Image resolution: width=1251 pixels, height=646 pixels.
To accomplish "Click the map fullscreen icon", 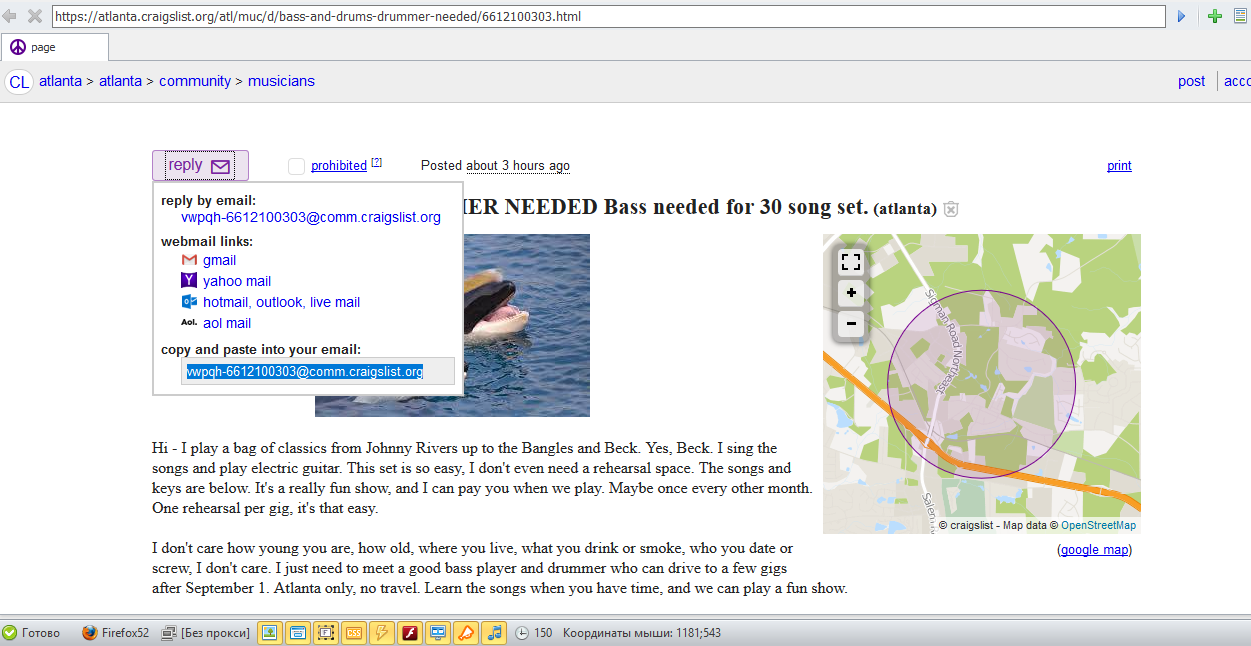I will point(851,263).
